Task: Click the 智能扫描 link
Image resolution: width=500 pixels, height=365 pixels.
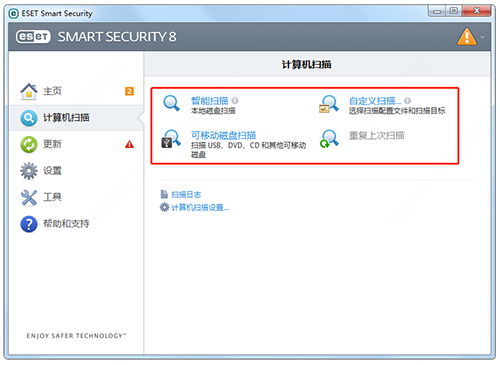Action: 210,100
